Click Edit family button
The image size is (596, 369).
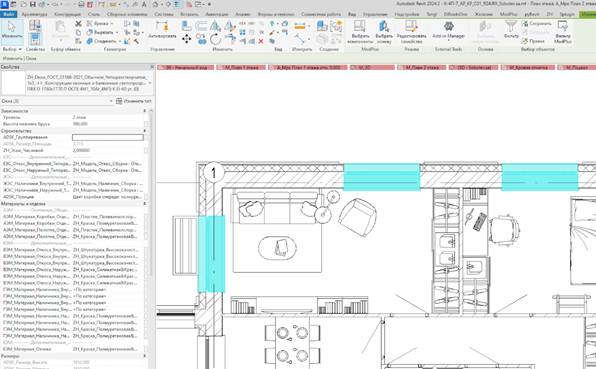tap(411, 32)
